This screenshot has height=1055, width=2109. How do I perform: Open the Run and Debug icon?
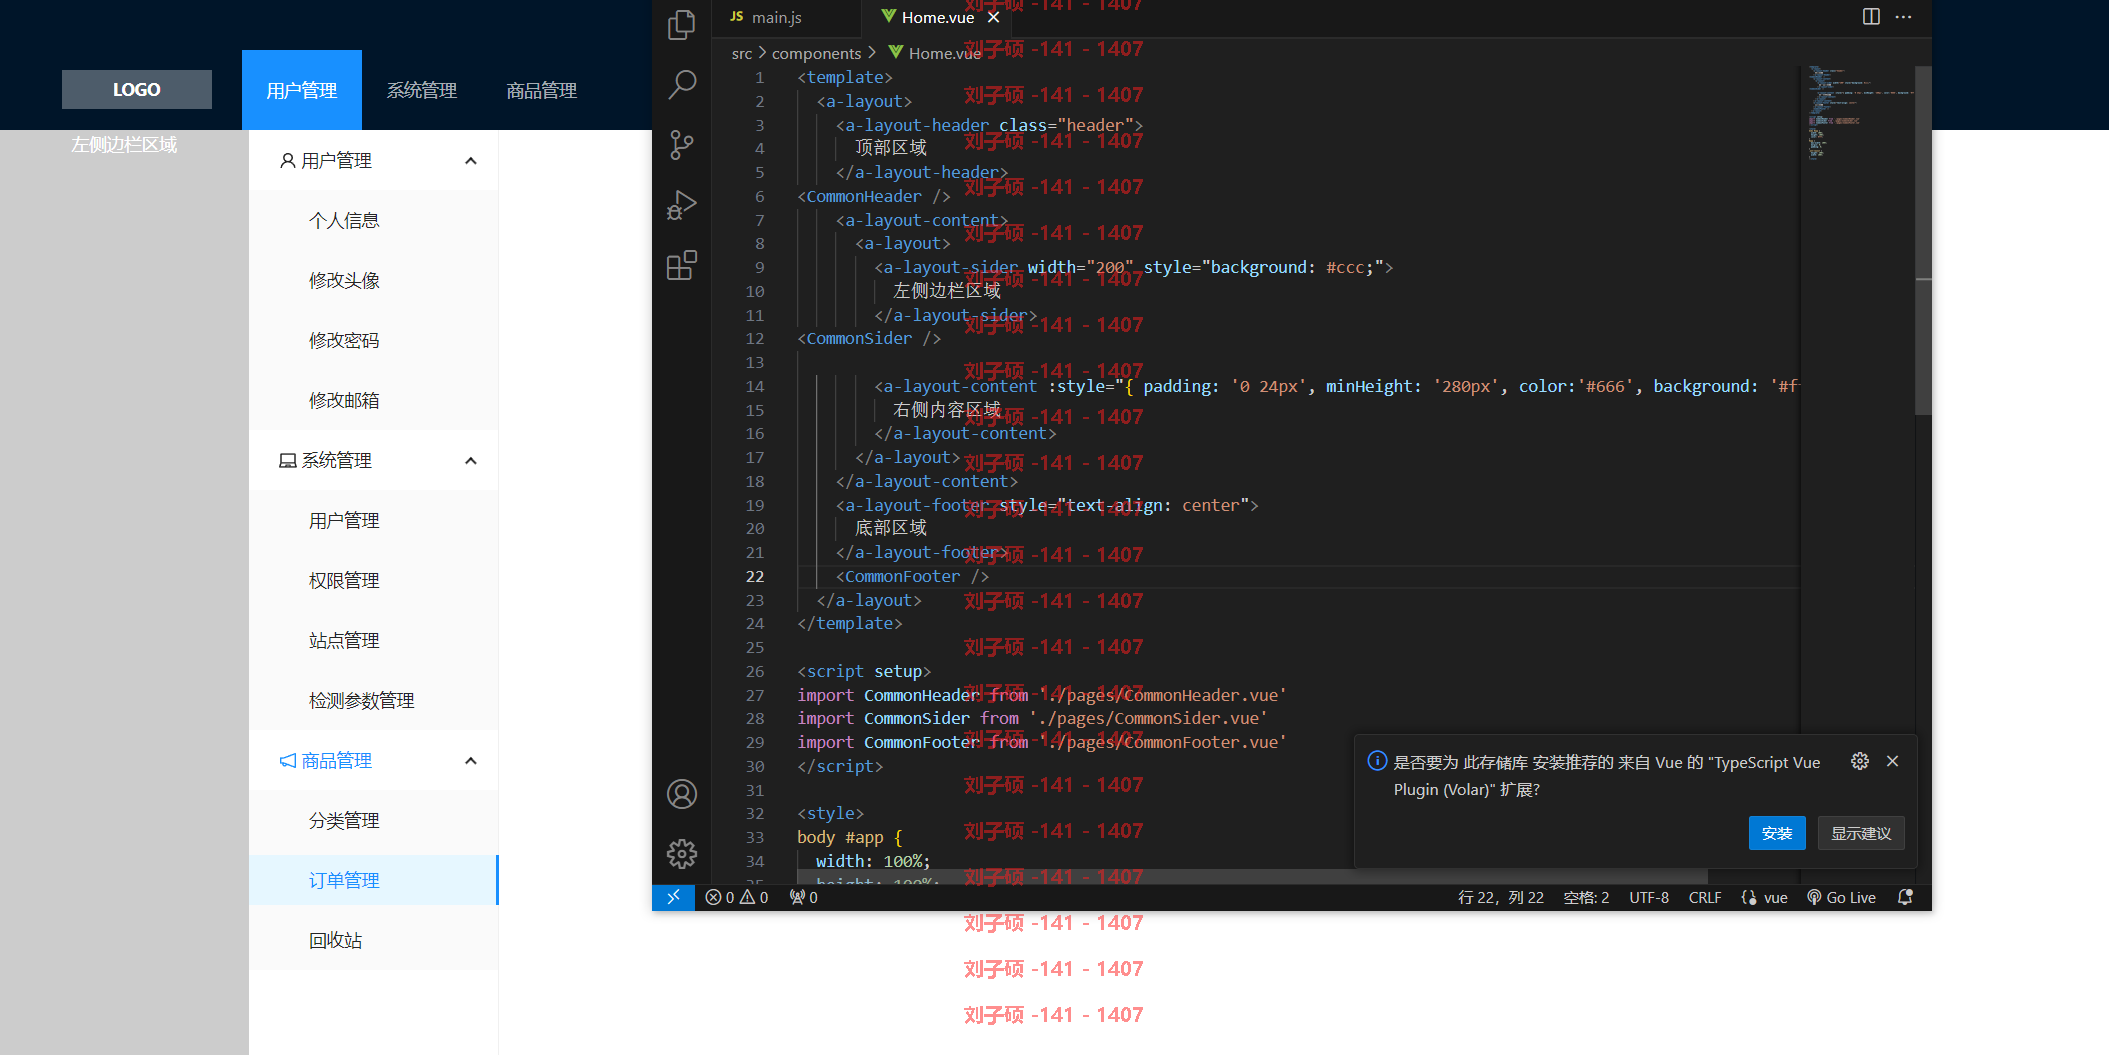[x=682, y=205]
